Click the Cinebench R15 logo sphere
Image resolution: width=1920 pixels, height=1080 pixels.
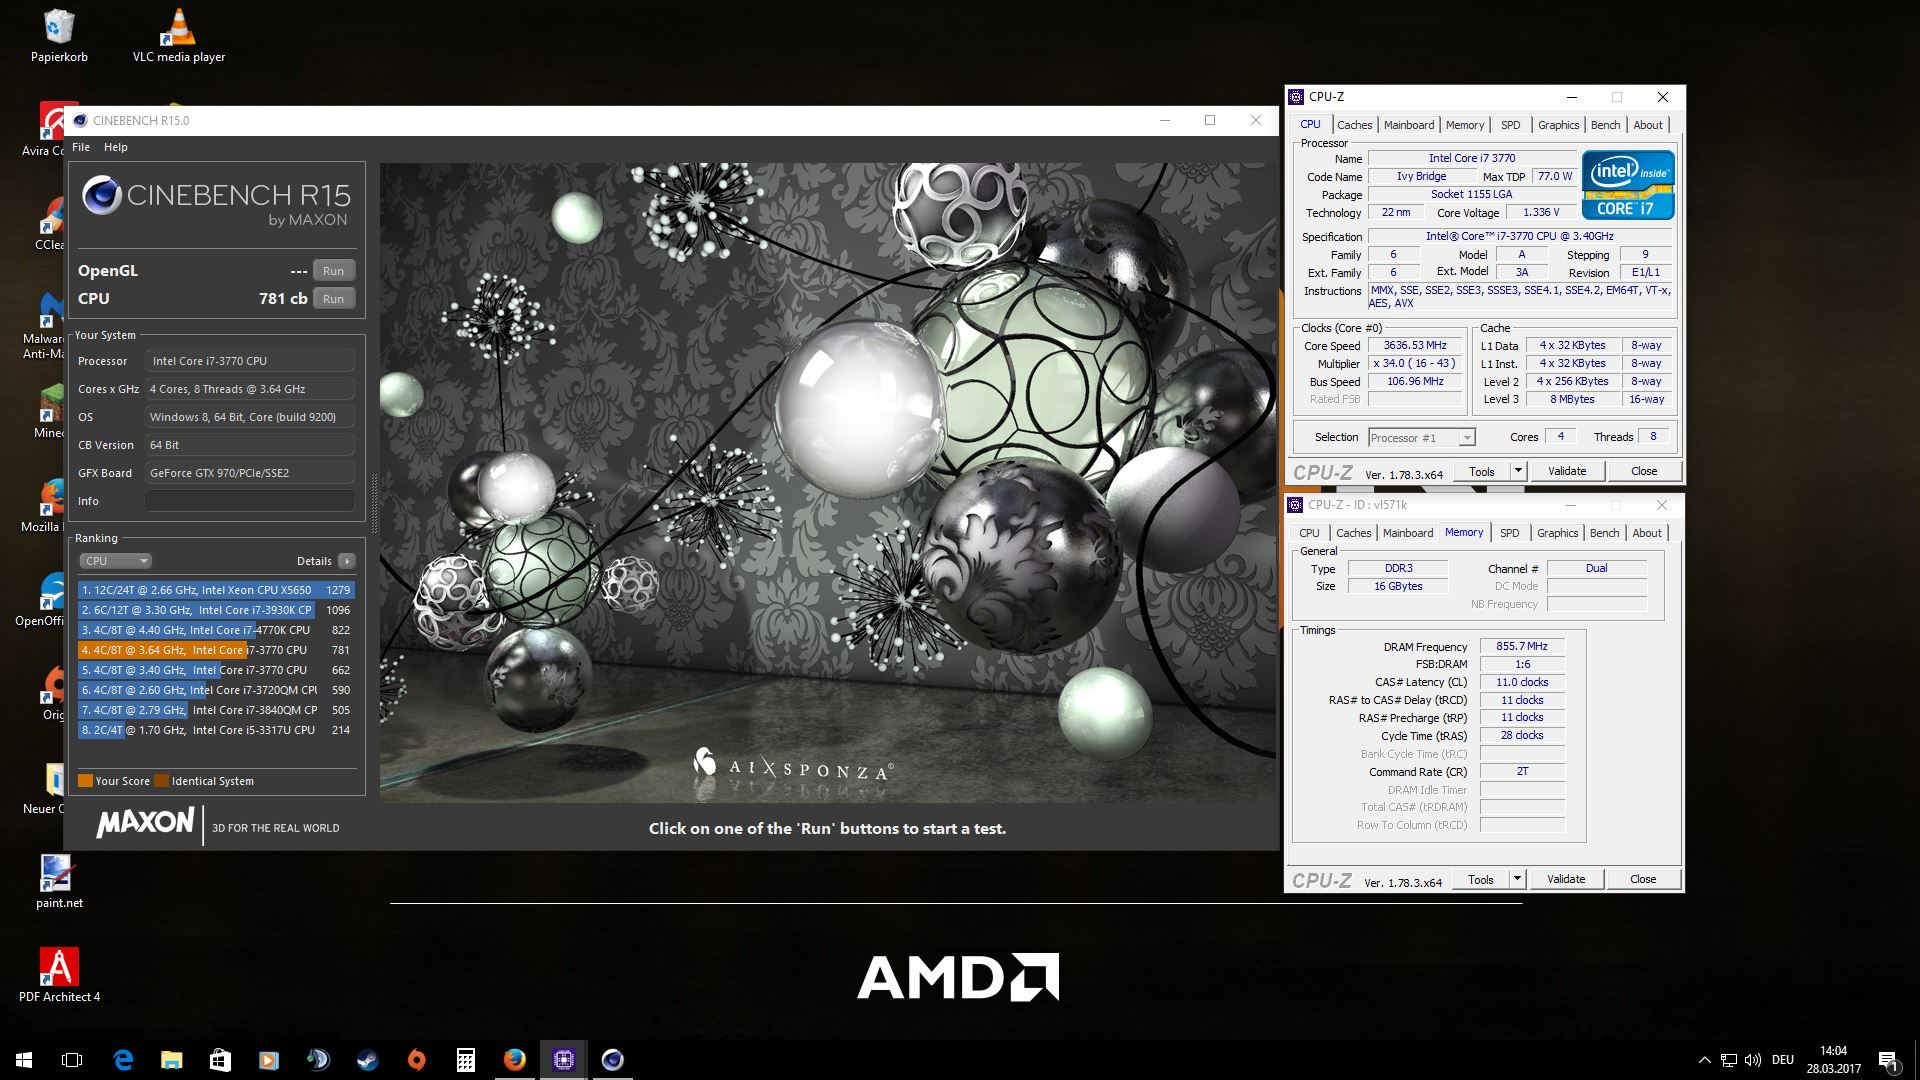pos(101,195)
